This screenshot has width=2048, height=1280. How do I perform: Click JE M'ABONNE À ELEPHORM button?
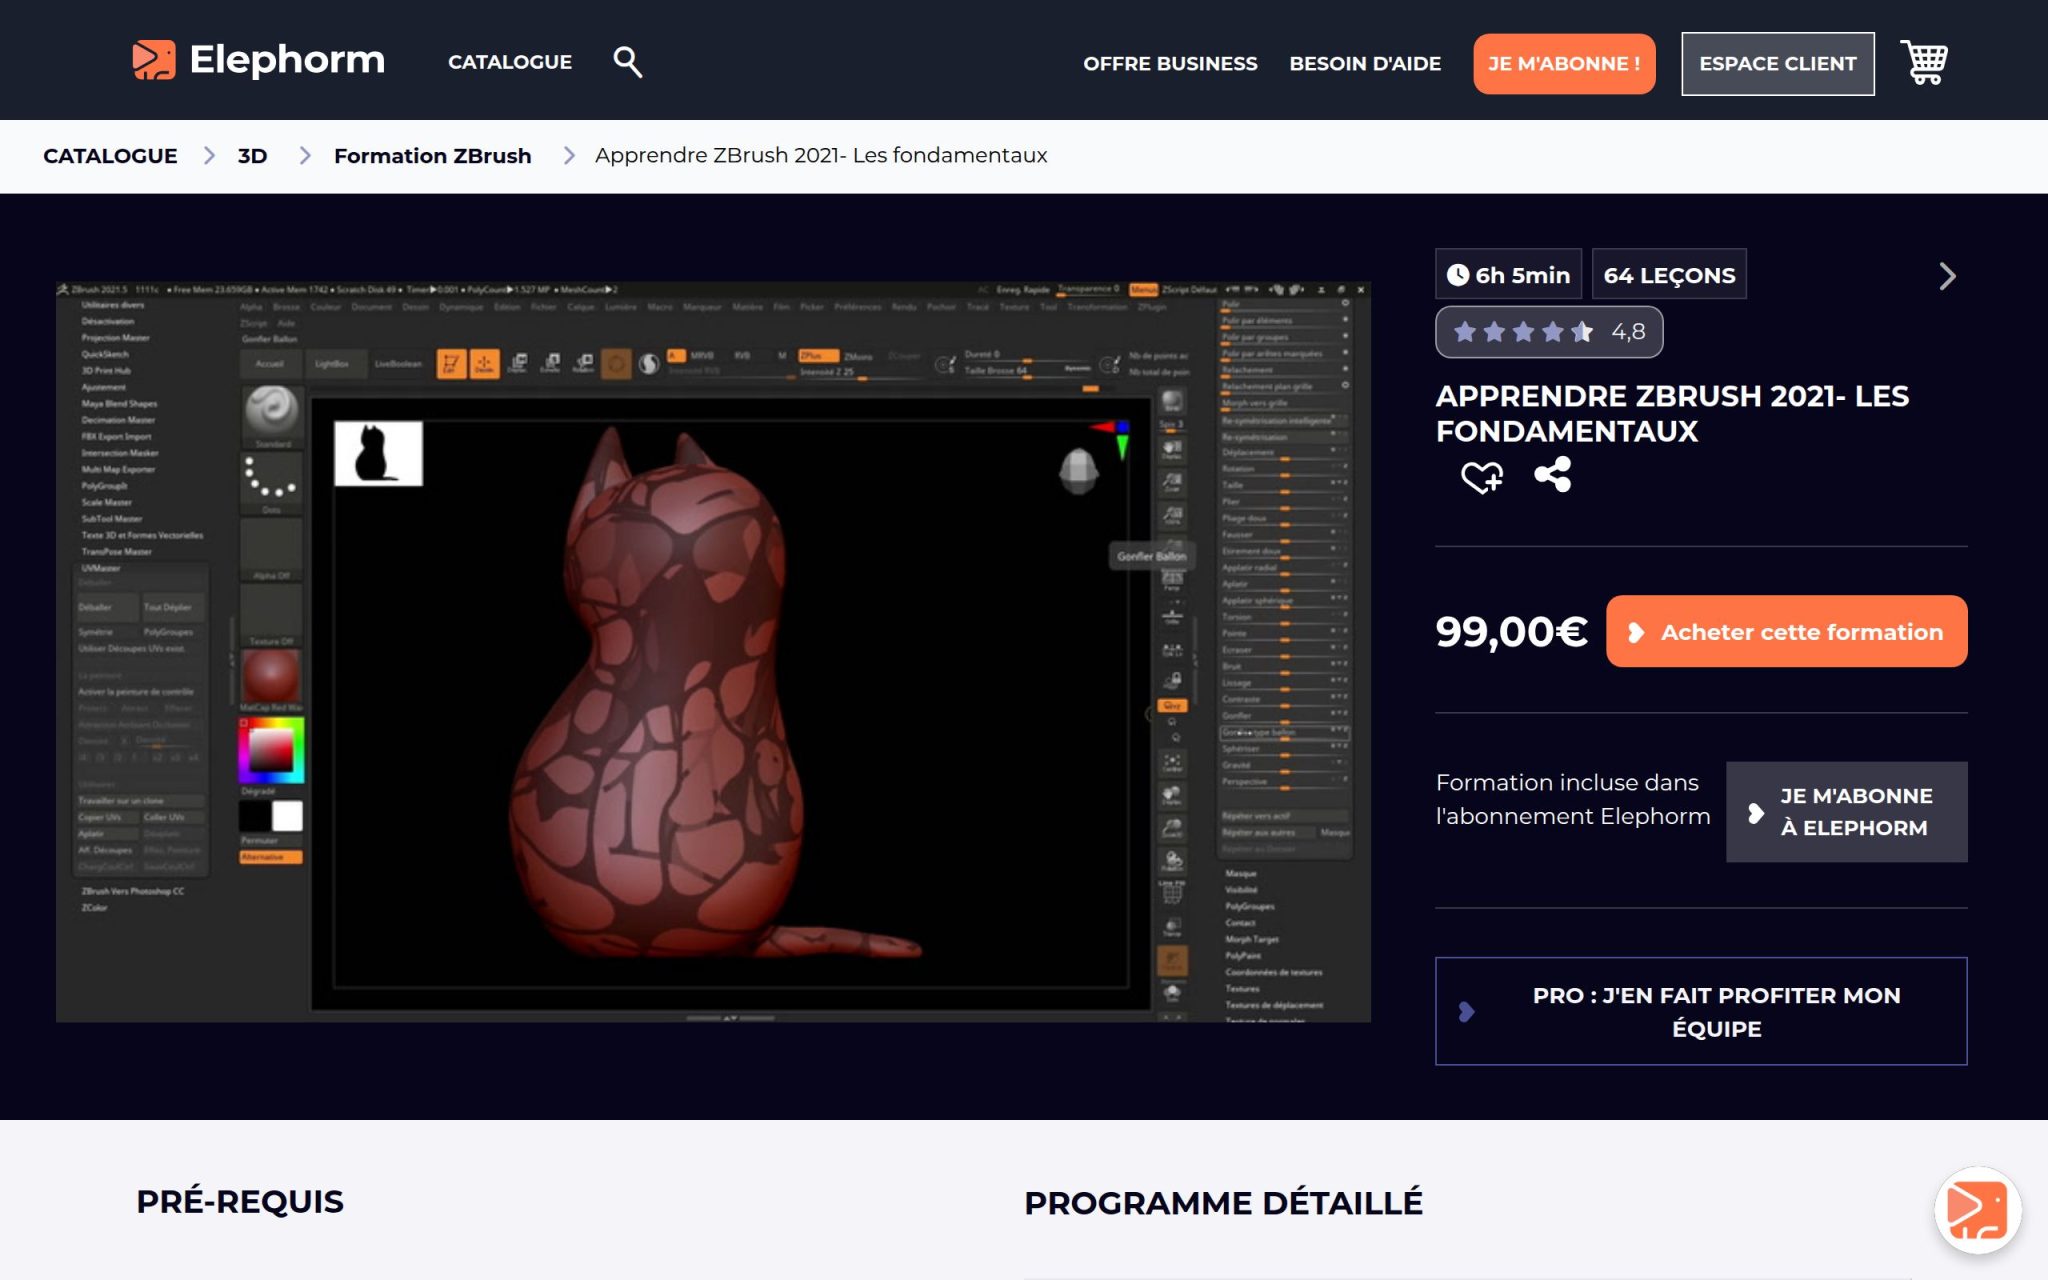[x=1847, y=812]
